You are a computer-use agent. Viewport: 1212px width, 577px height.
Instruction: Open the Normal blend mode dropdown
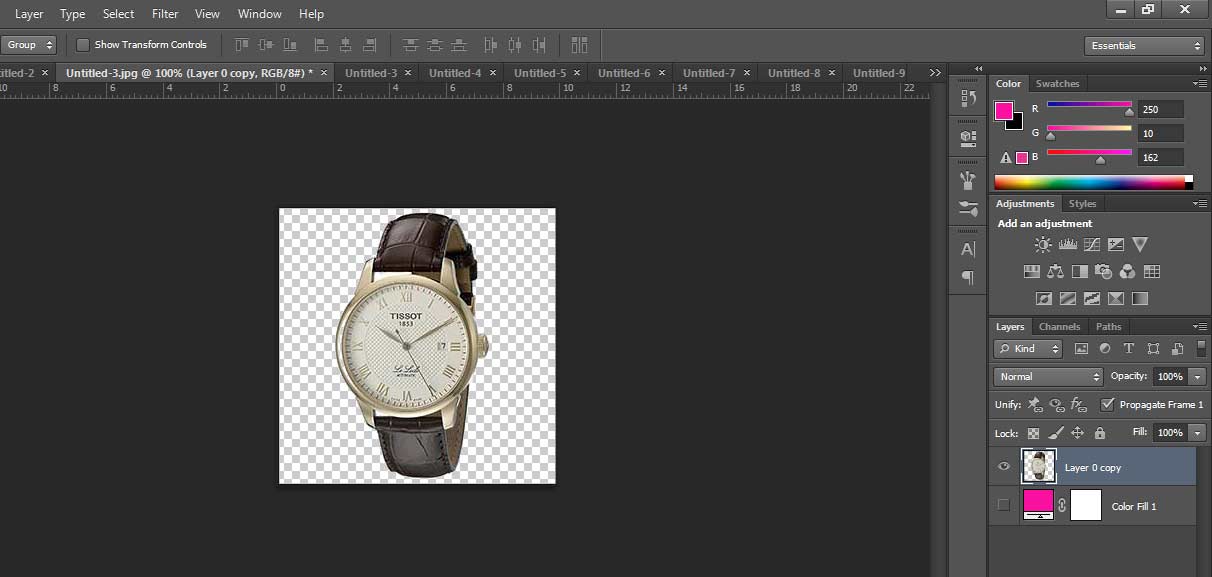pyautogui.click(x=1048, y=377)
